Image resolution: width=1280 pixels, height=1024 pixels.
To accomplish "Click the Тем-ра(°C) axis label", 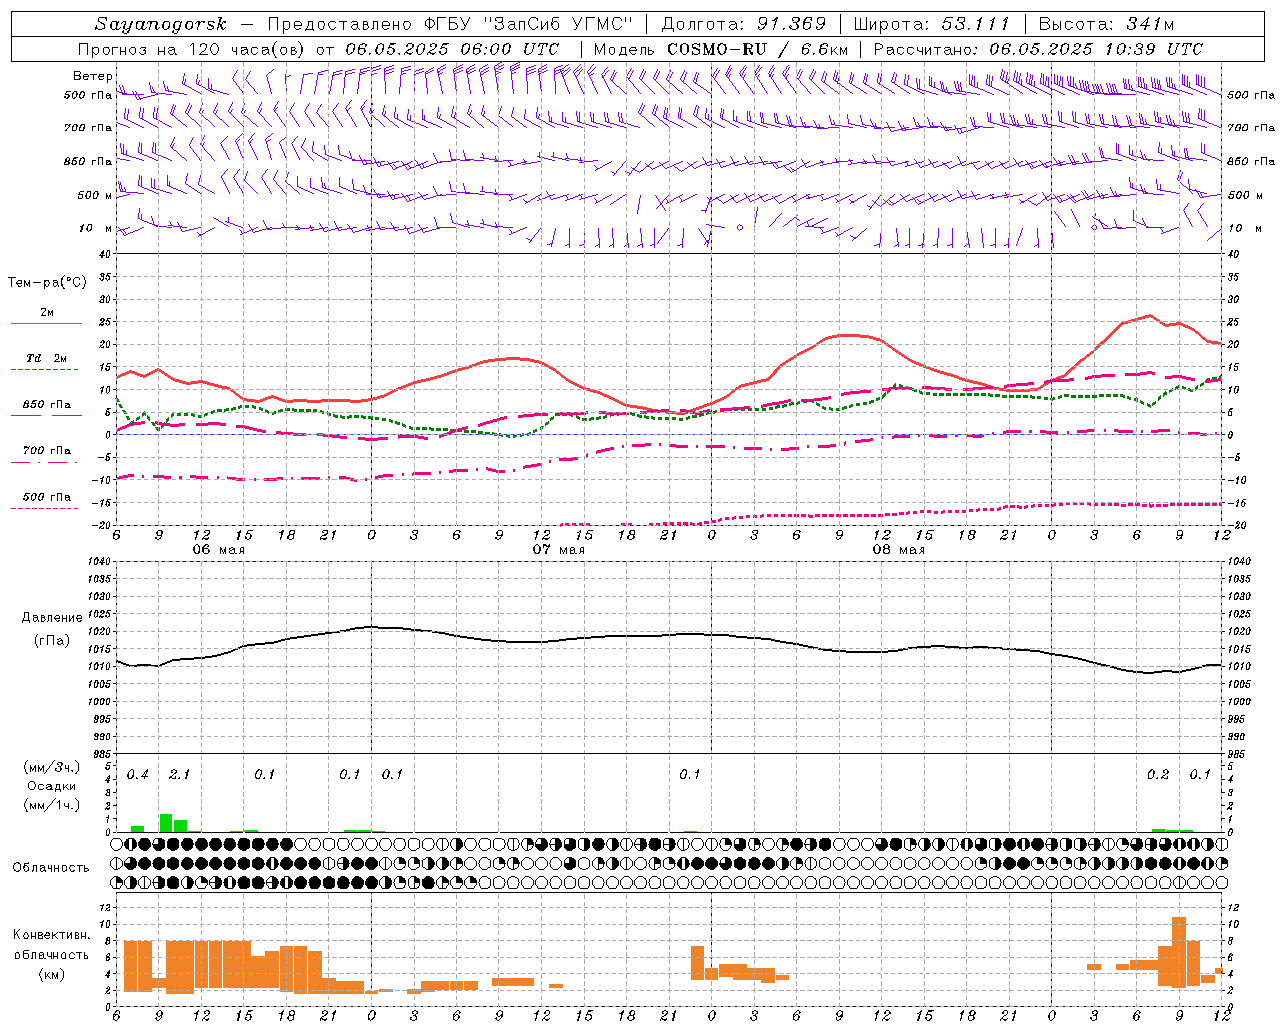I will pyautogui.click(x=47, y=283).
